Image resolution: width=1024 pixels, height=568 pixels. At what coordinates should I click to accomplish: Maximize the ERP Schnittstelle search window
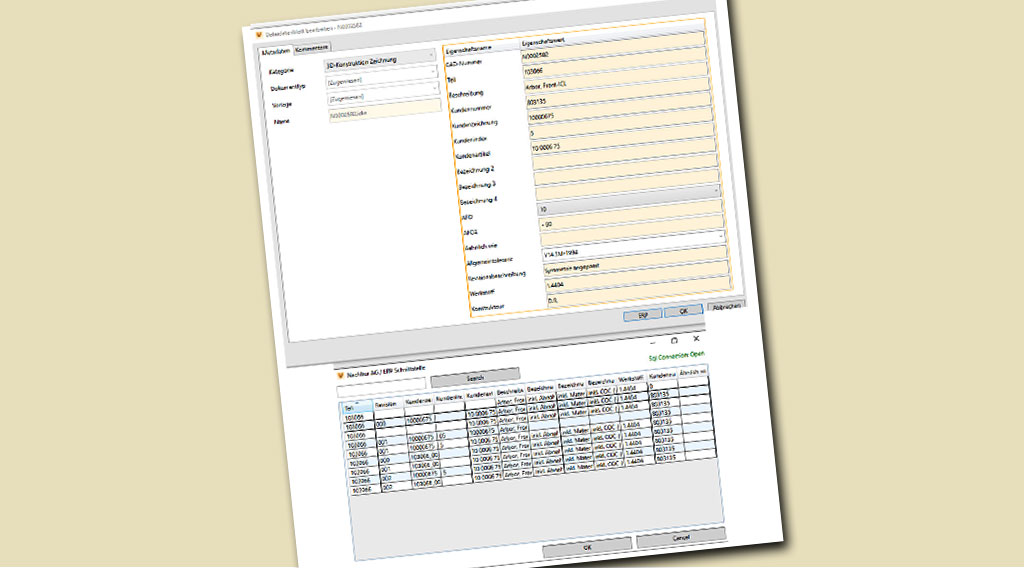point(673,340)
